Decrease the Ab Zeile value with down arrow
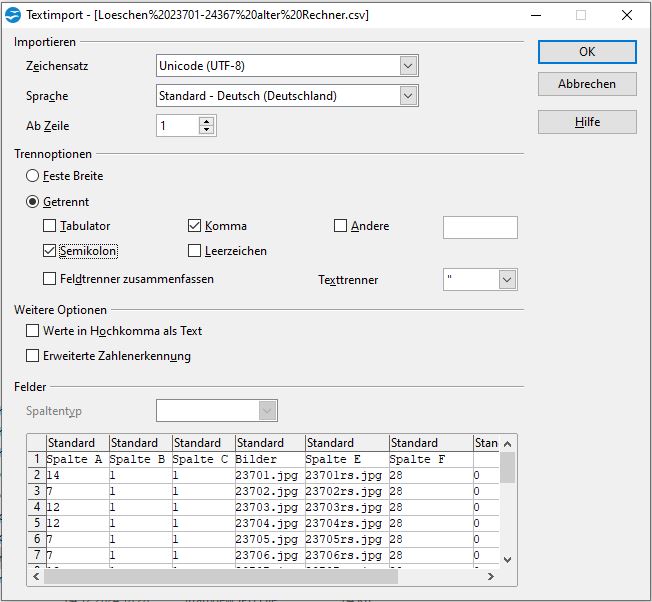The height and width of the screenshot is (602, 652). click(x=207, y=131)
